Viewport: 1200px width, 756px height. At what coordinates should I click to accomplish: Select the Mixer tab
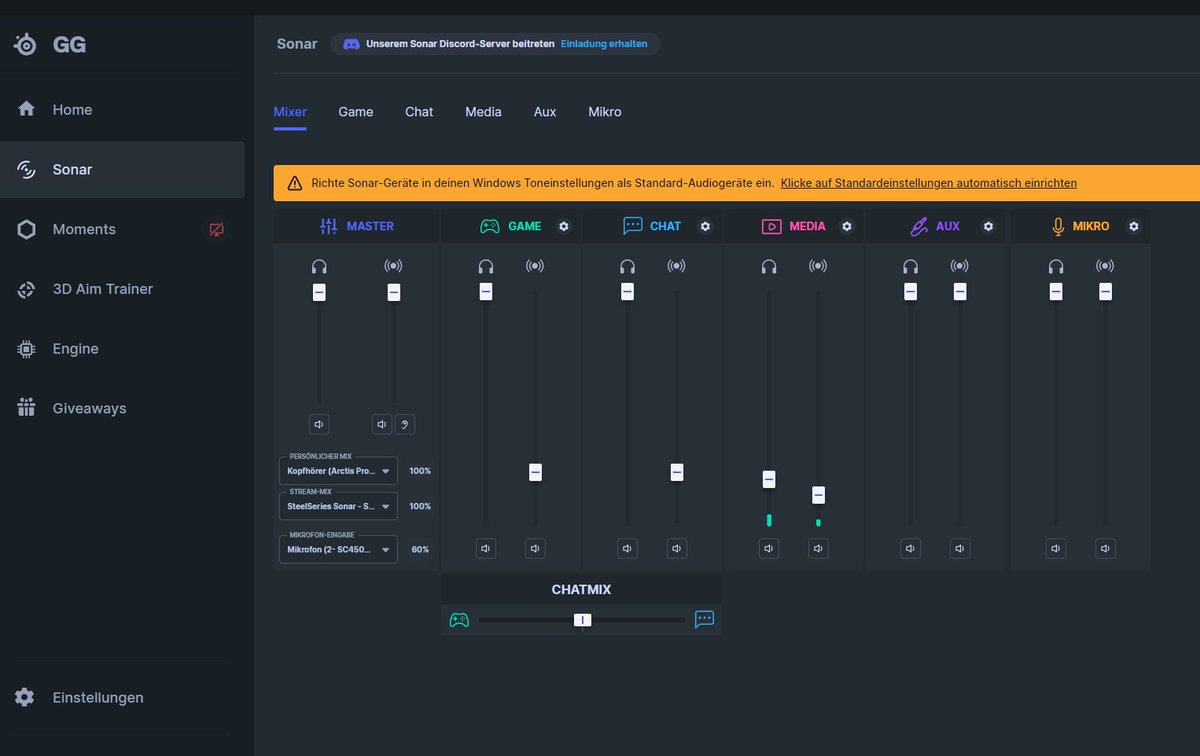[290, 112]
